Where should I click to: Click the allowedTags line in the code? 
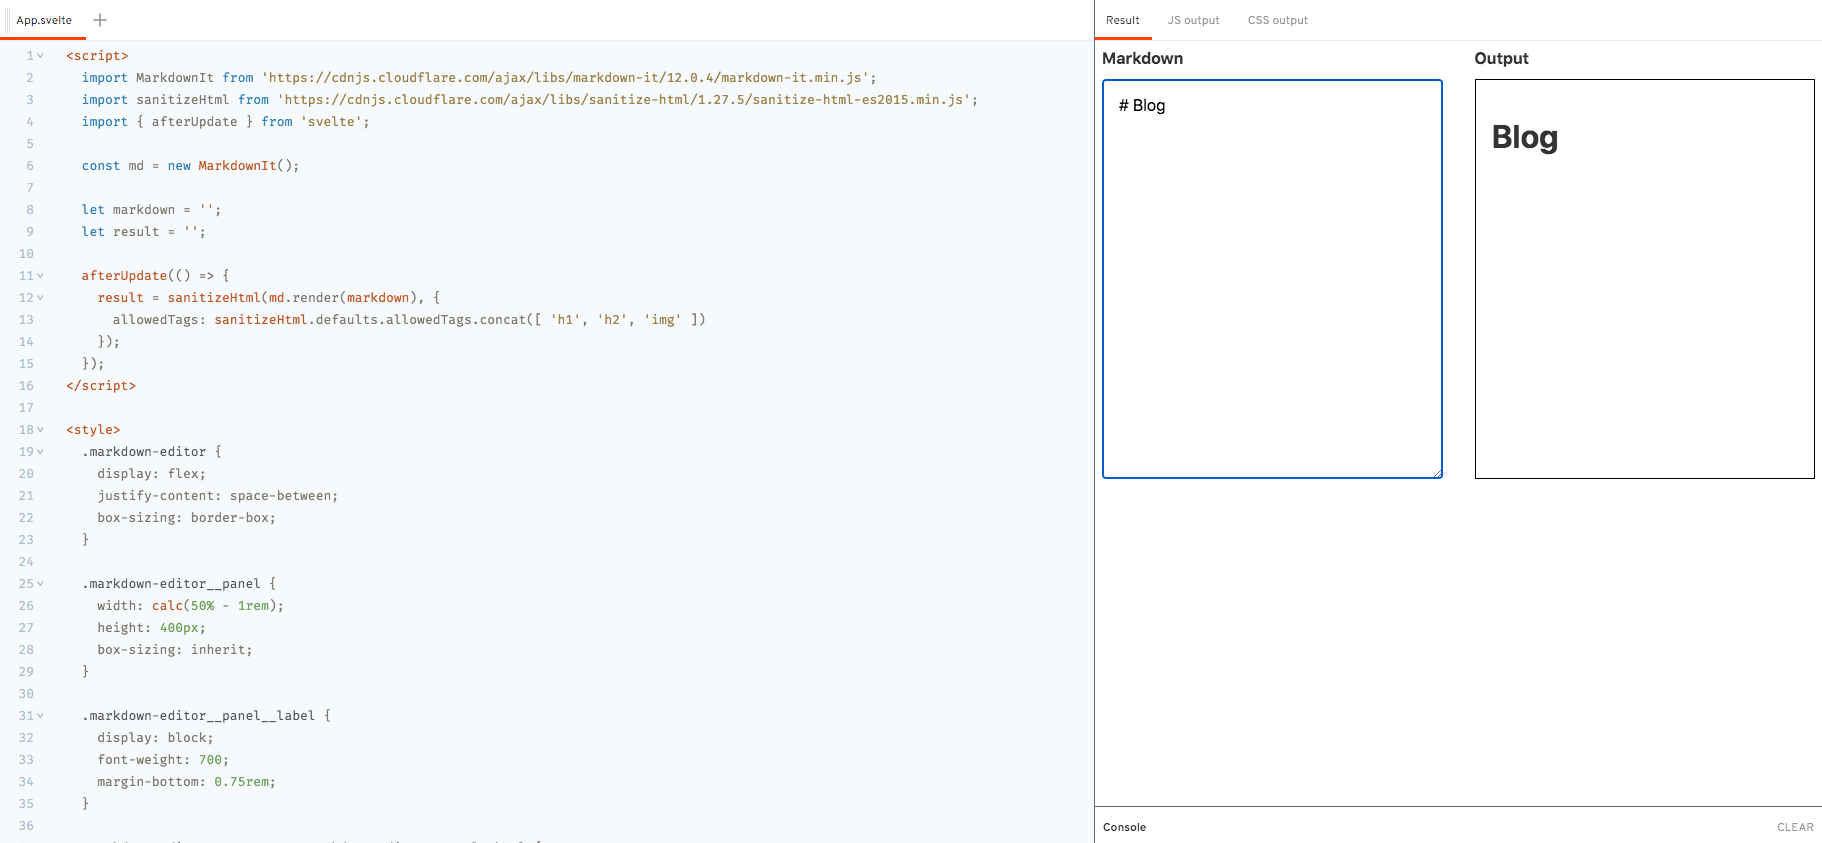pos(409,320)
